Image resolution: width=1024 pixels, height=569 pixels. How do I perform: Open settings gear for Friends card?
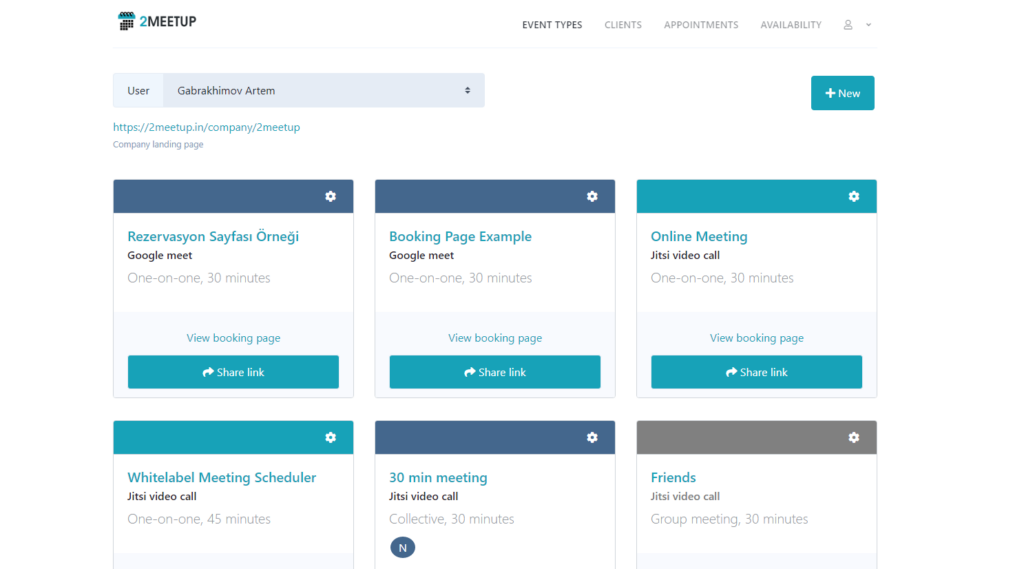point(854,437)
